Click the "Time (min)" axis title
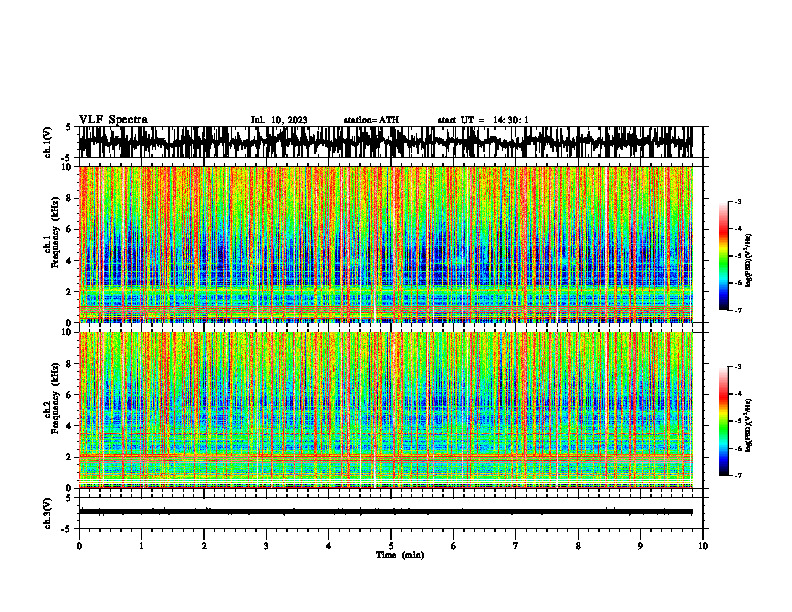The width and height of the screenshot is (792, 612). (400, 555)
